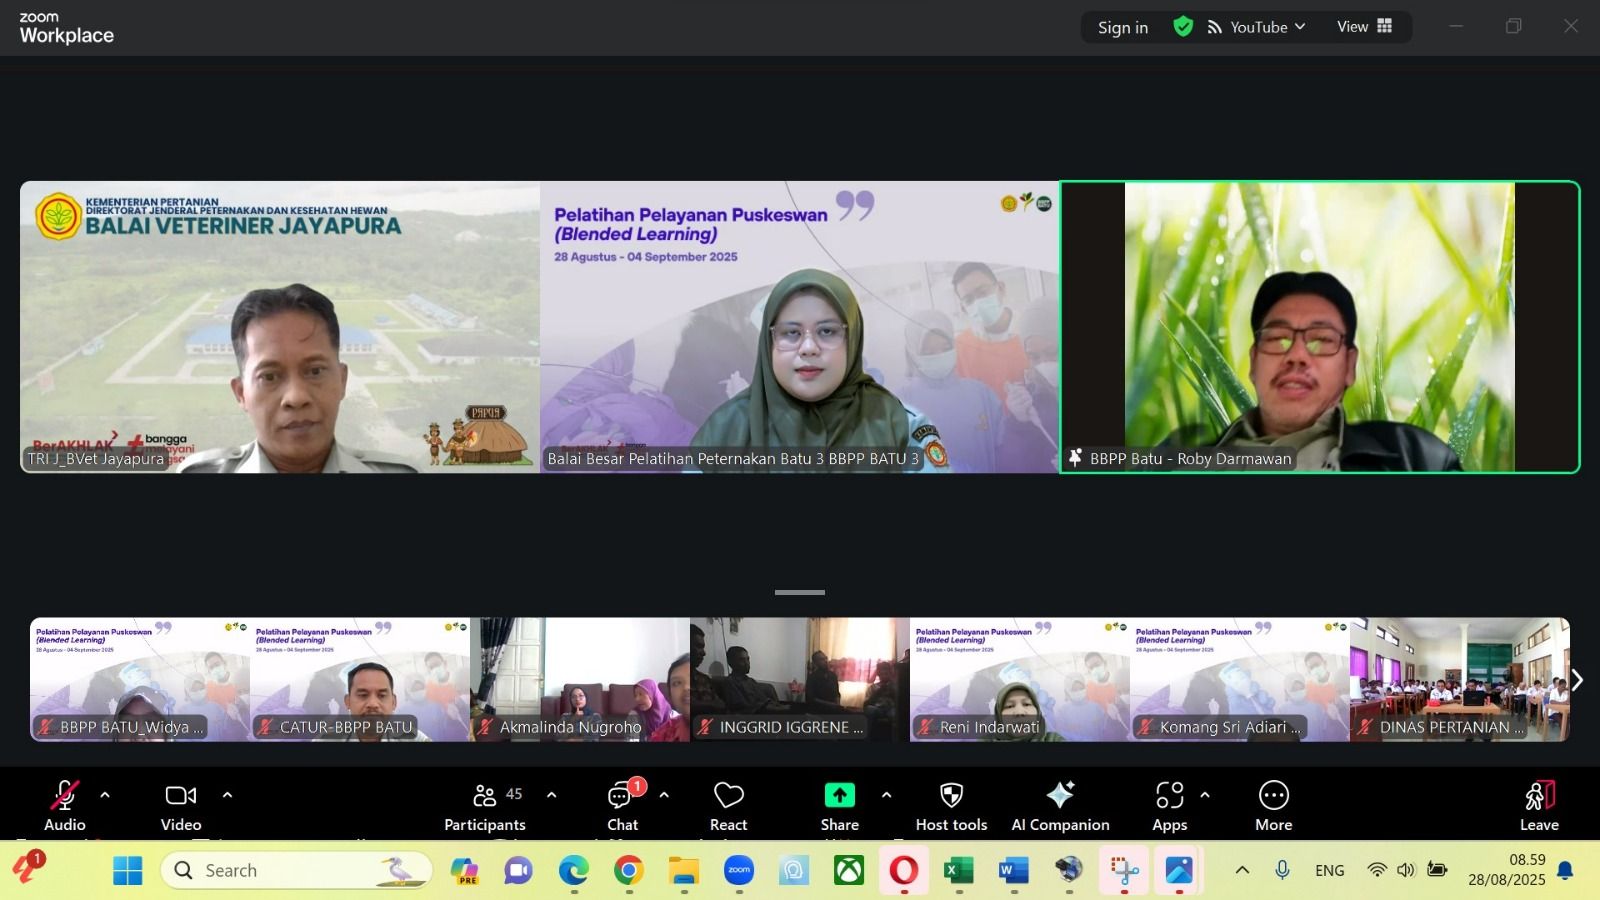1600x900 pixels.
Task: Select CATUR-BBPP BATU thumbnail
Action: [x=360, y=679]
